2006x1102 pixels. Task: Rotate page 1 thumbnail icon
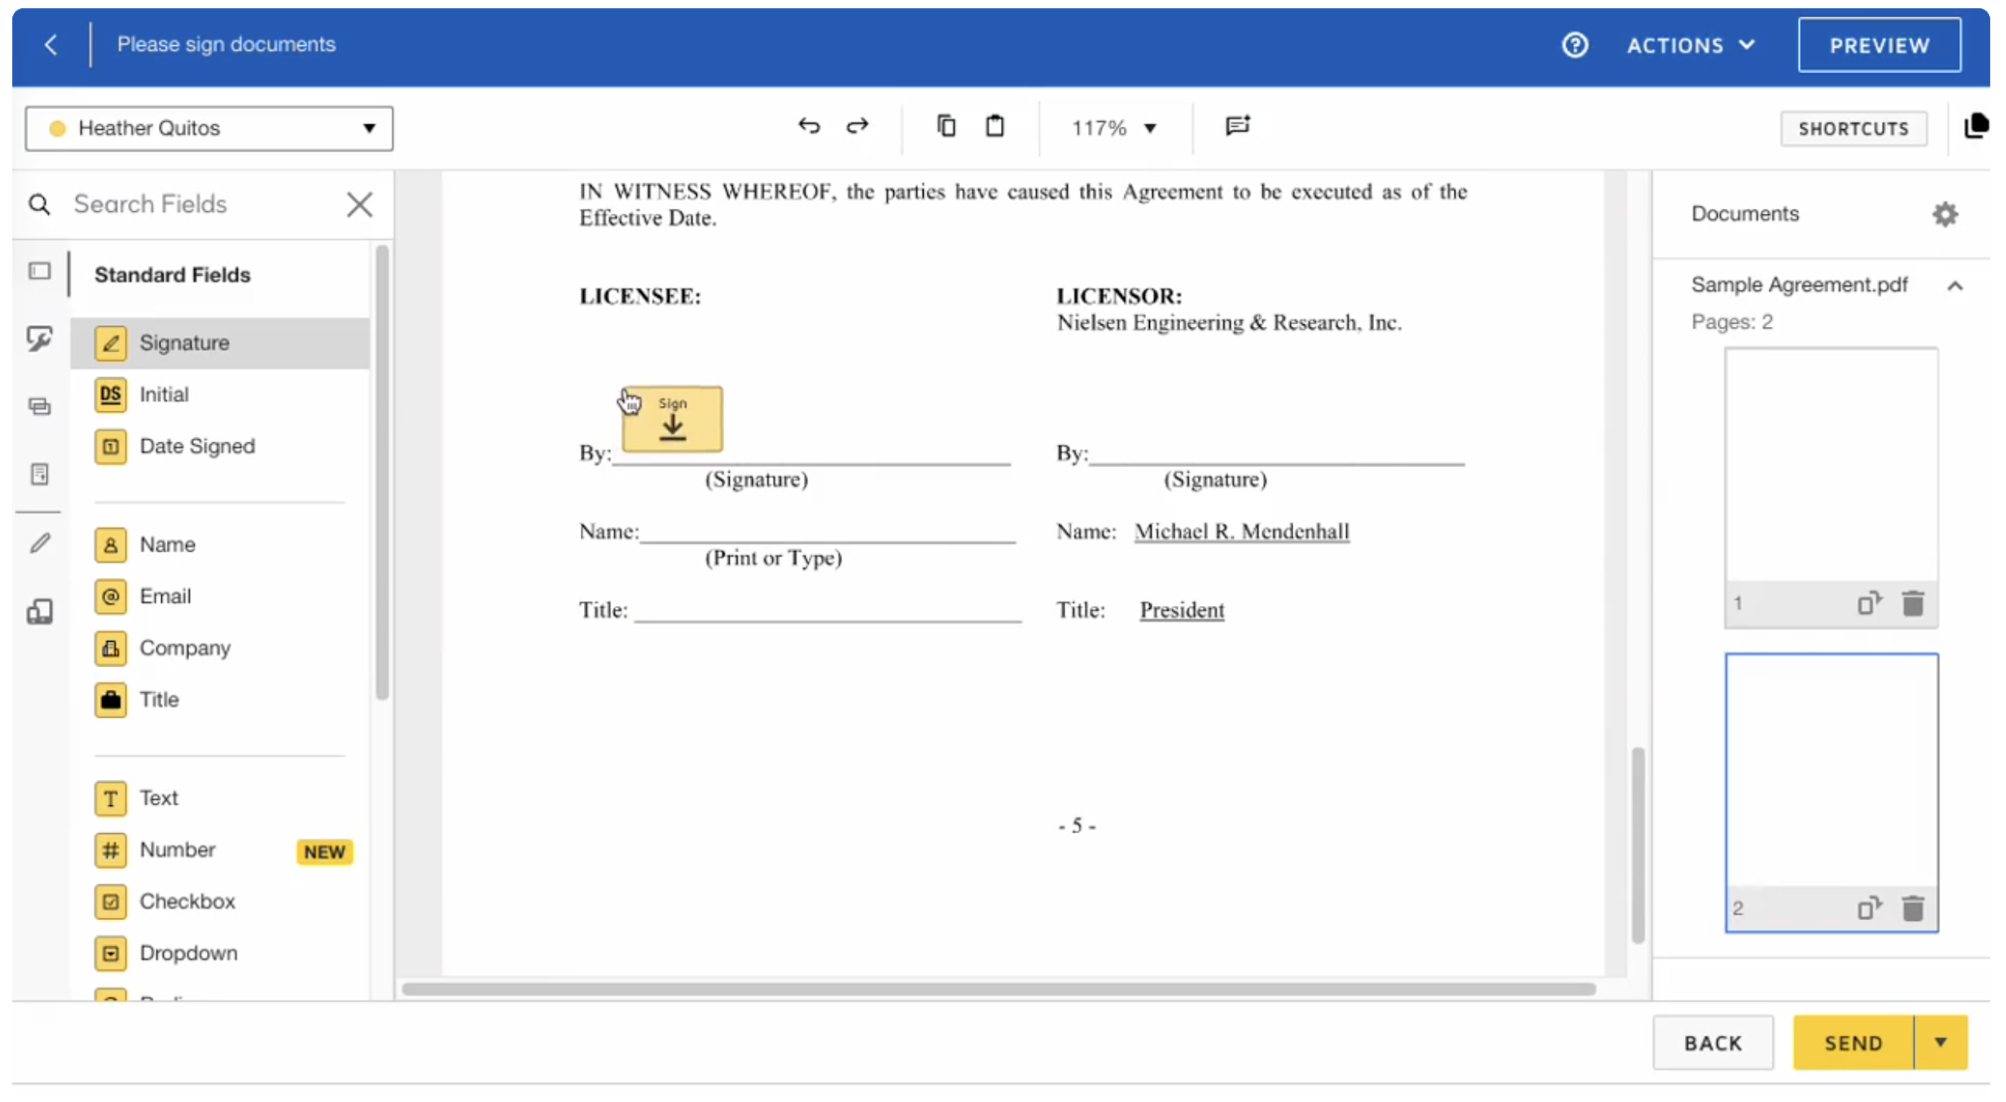point(1868,603)
